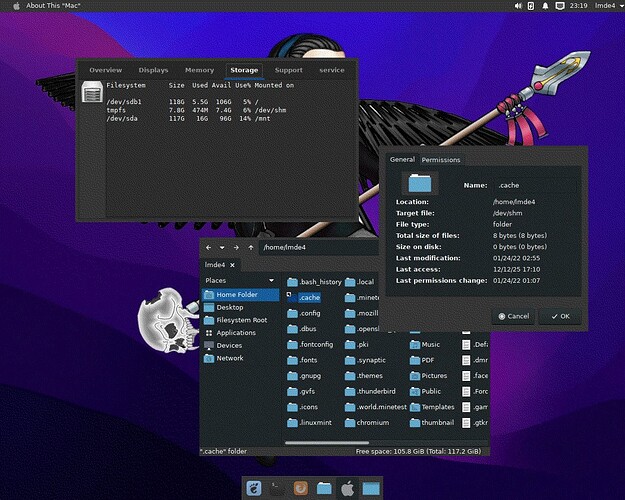625x500 pixels.
Task: Switch to the Permissions tab in properties dialog
Action: (441, 159)
